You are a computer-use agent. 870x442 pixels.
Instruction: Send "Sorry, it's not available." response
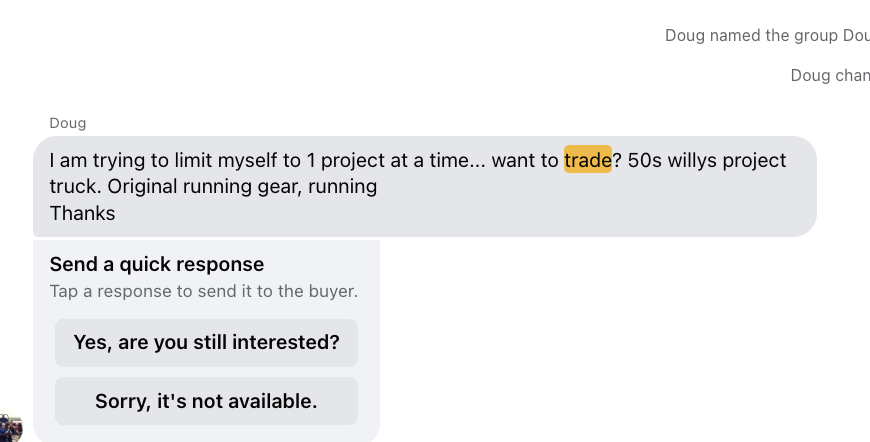coord(206,401)
